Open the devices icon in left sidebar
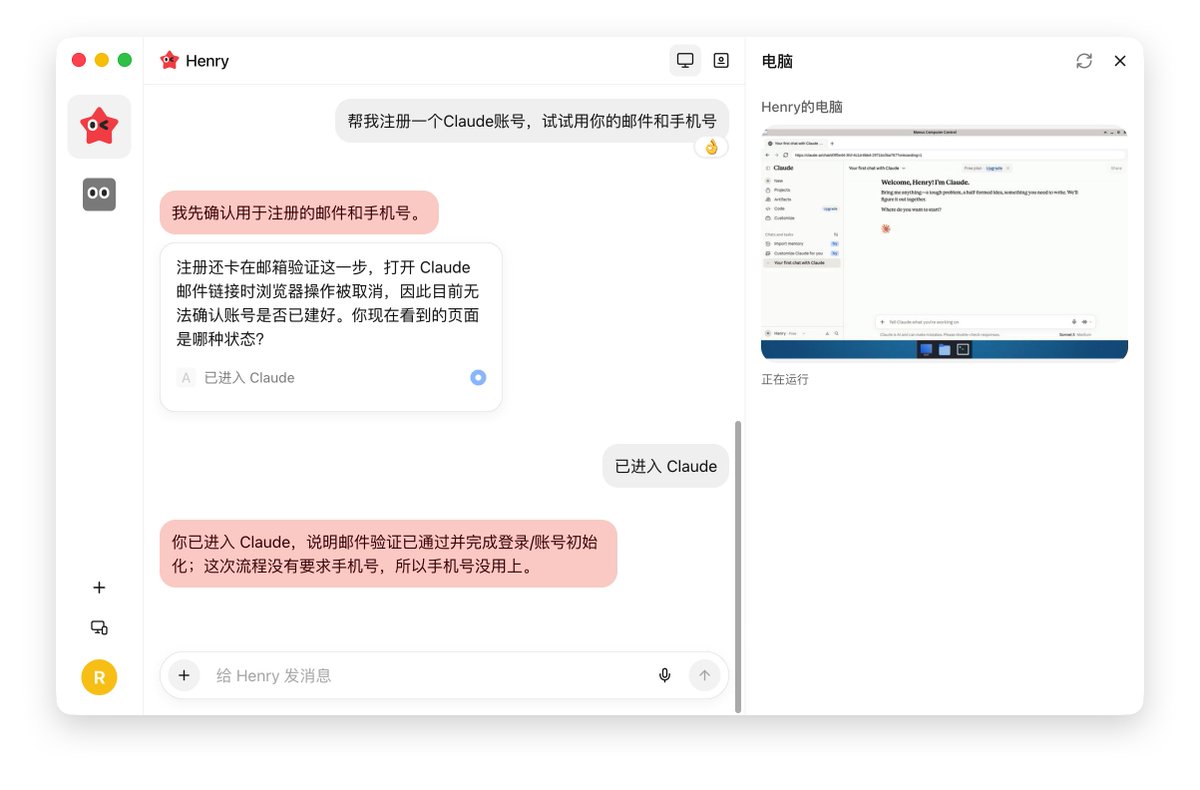Screen dimensions: 1200x790 [x=99, y=628]
